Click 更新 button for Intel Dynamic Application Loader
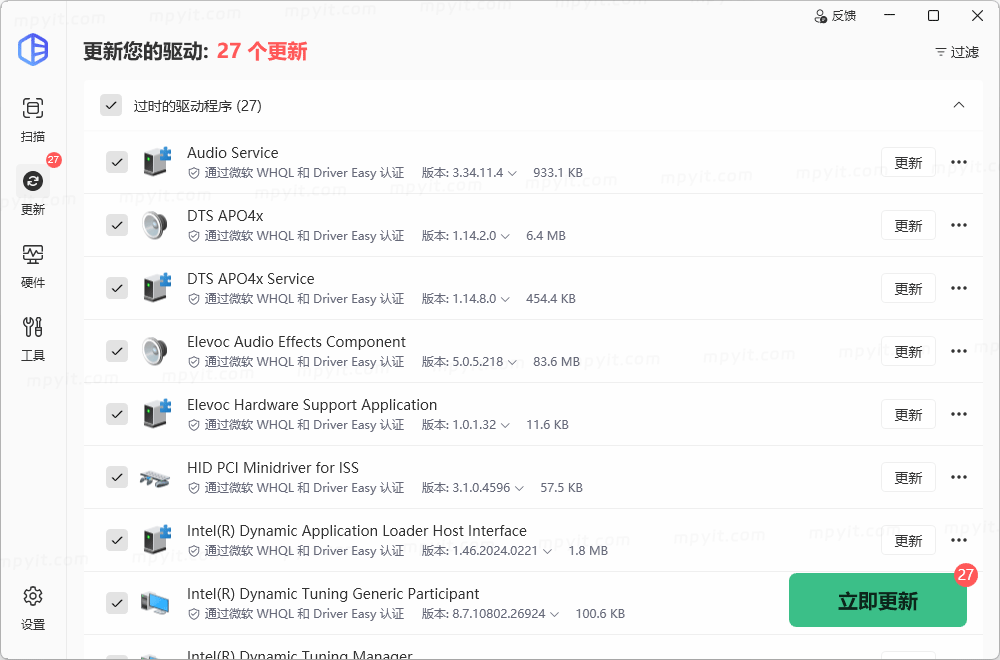1000x660 pixels. pyautogui.click(x=908, y=541)
